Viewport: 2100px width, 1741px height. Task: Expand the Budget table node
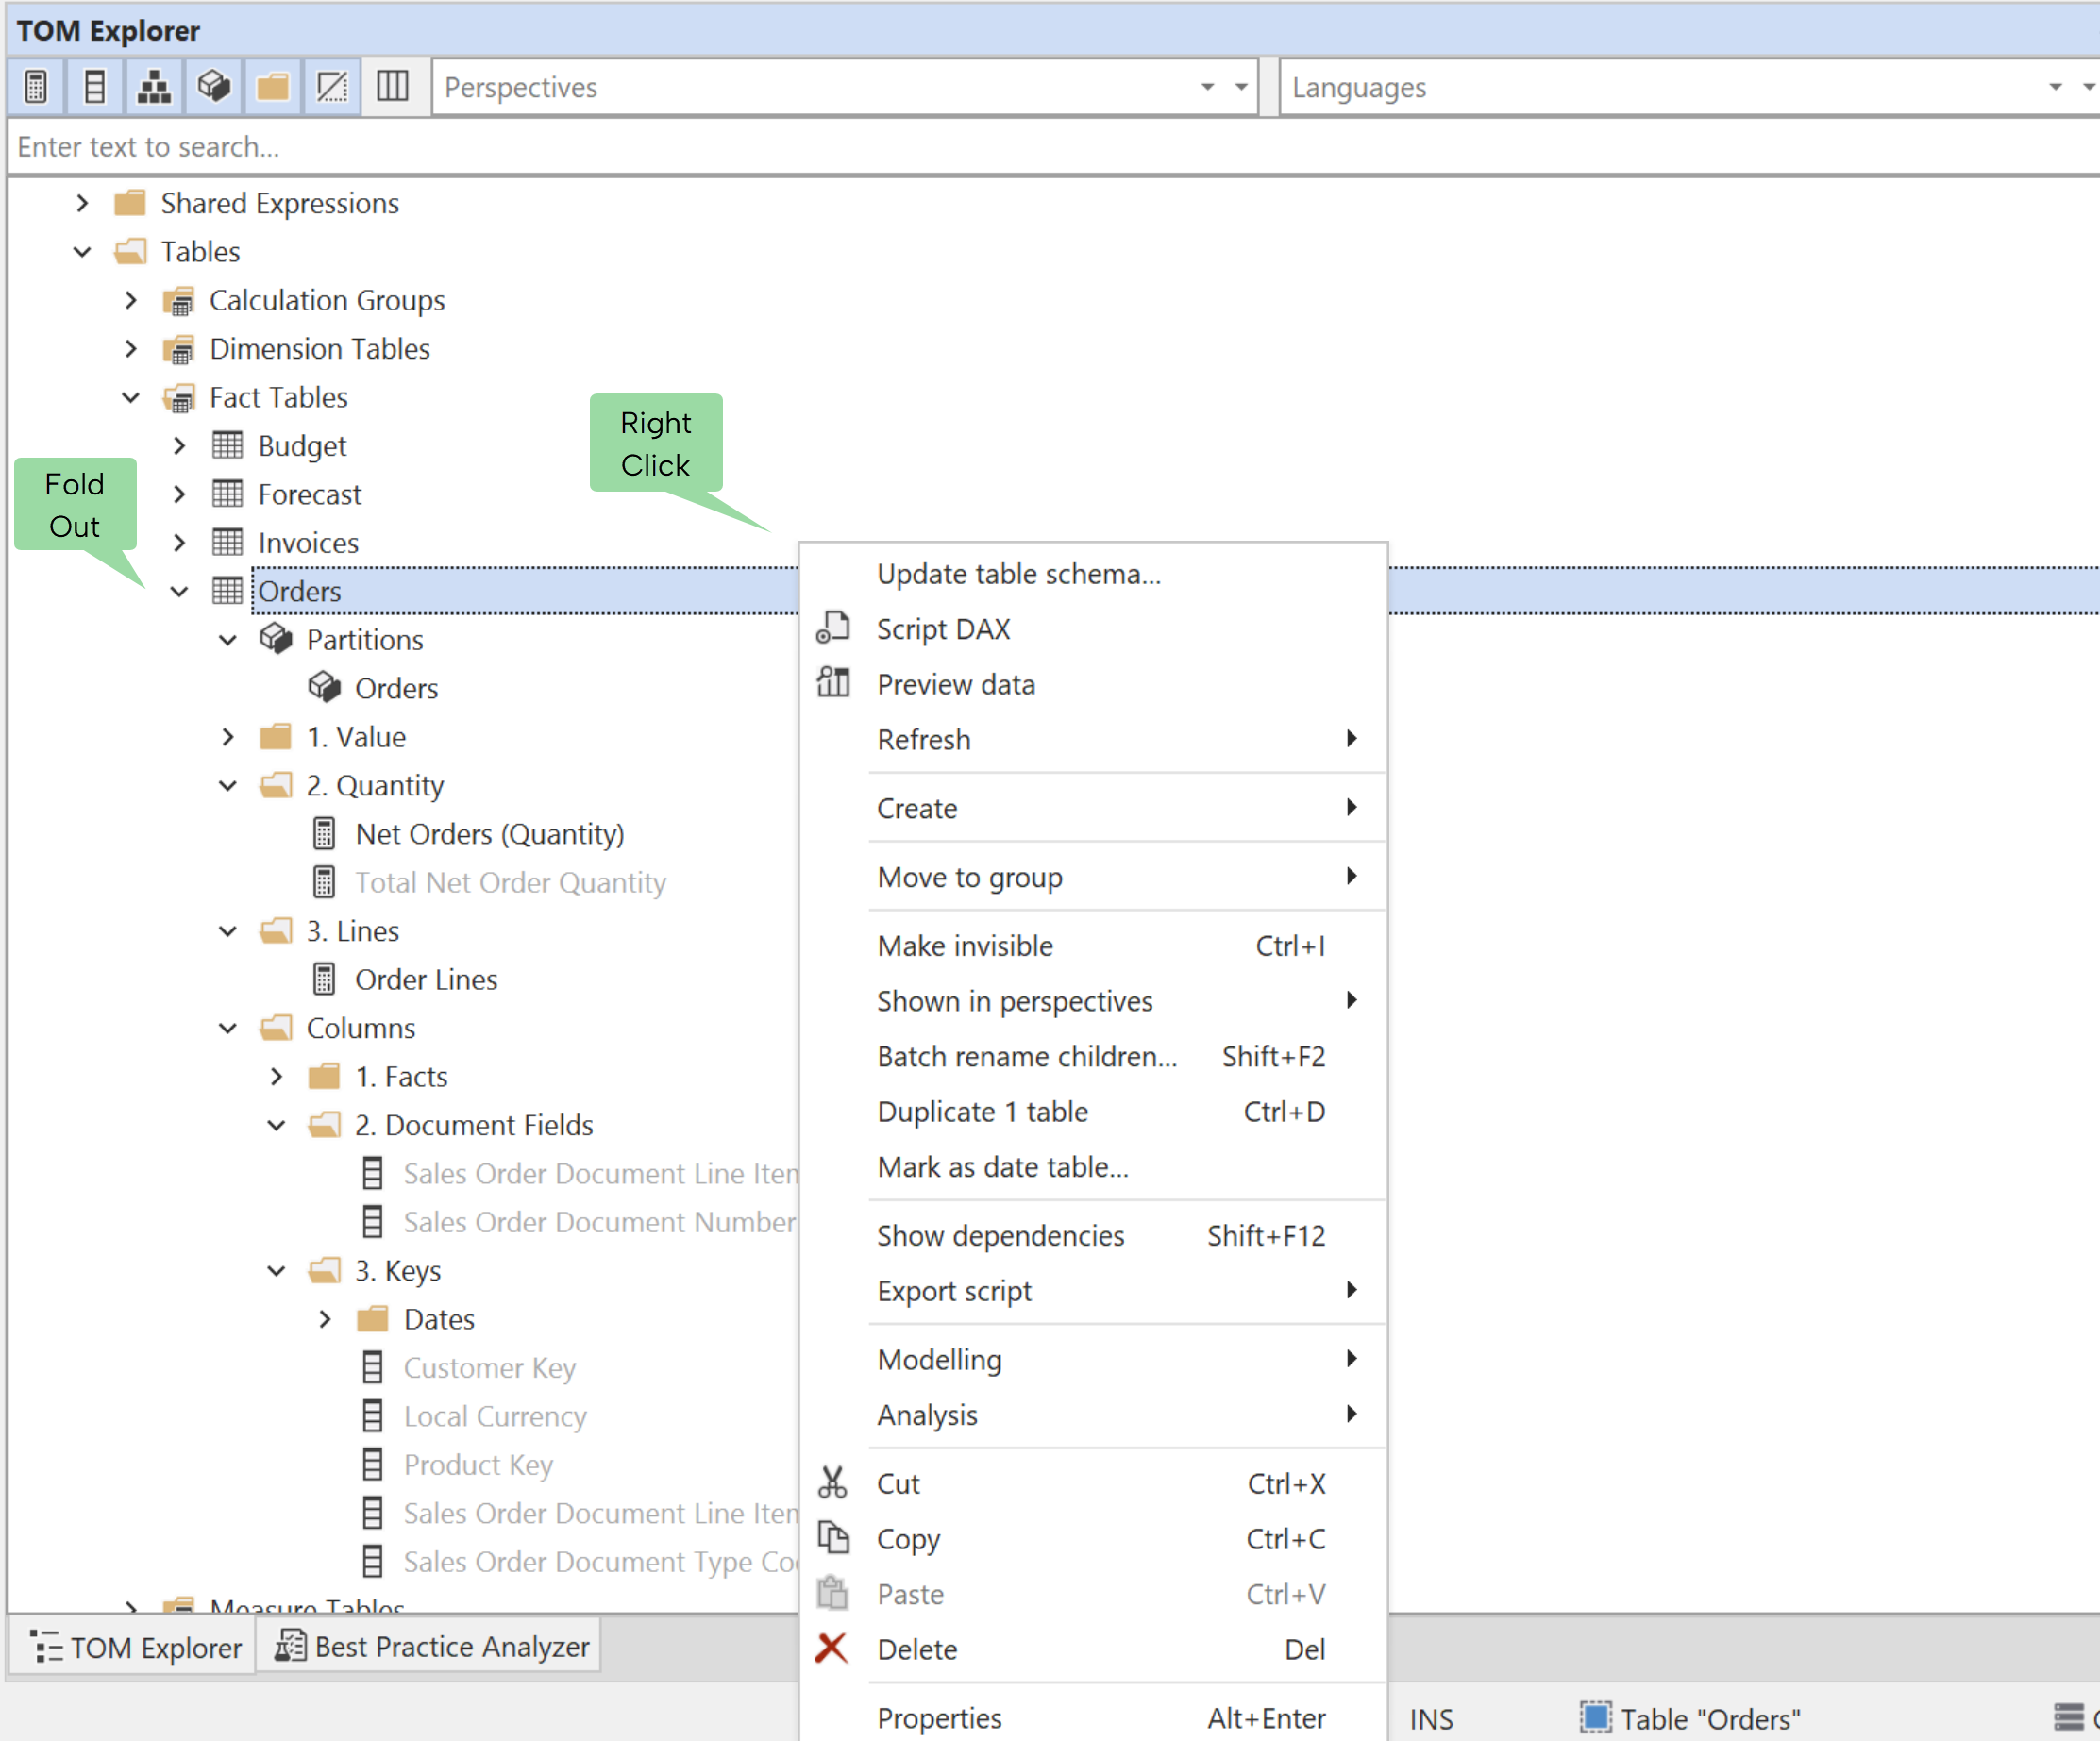[180, 446]
